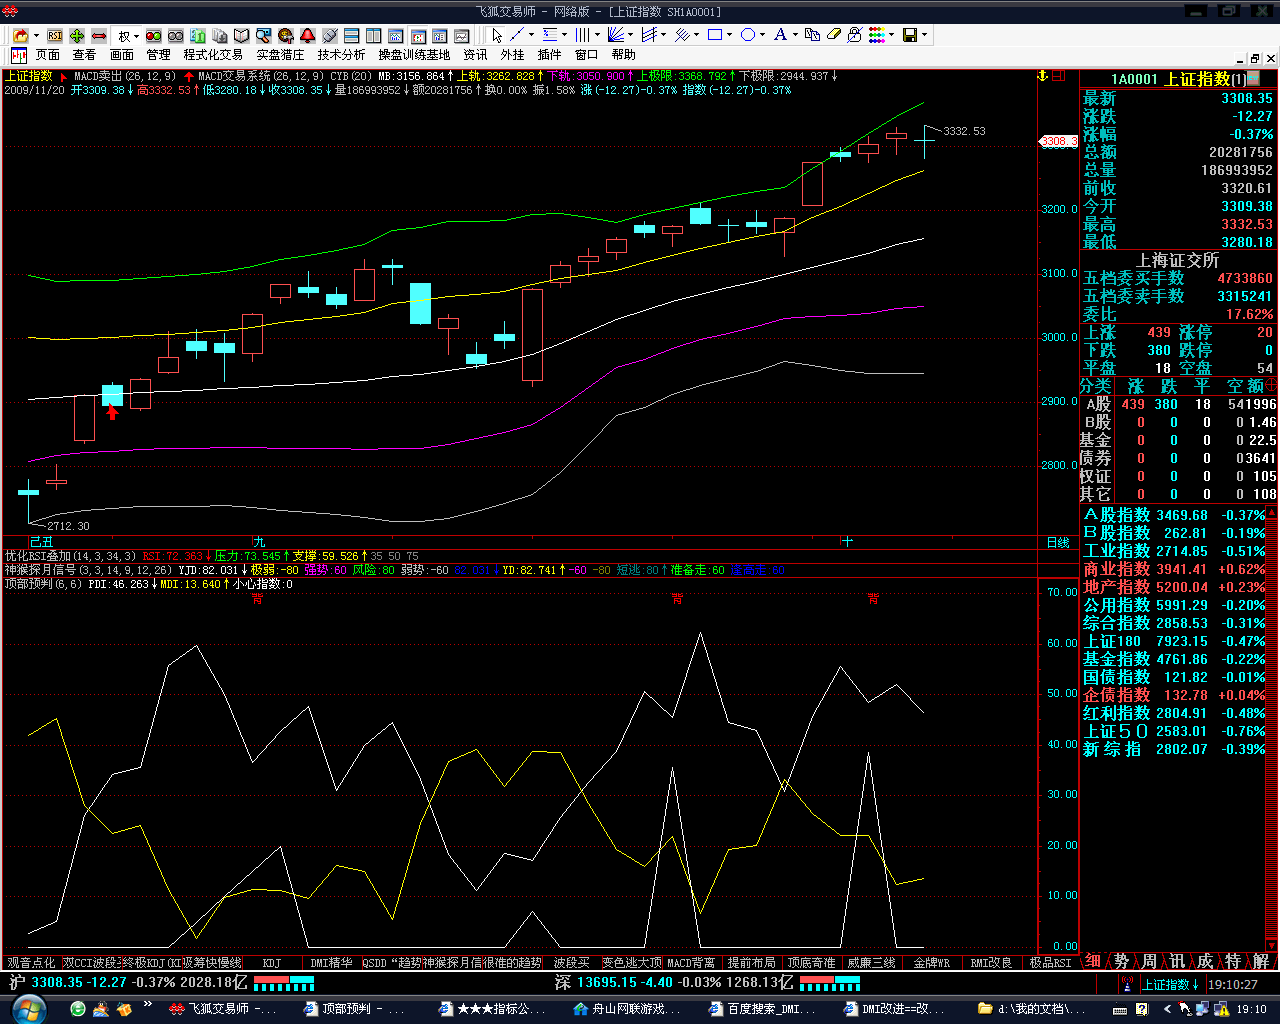Click the green four-way move arrows icon
Viewport: 1280px width, 1024px height.
point(77,35)
